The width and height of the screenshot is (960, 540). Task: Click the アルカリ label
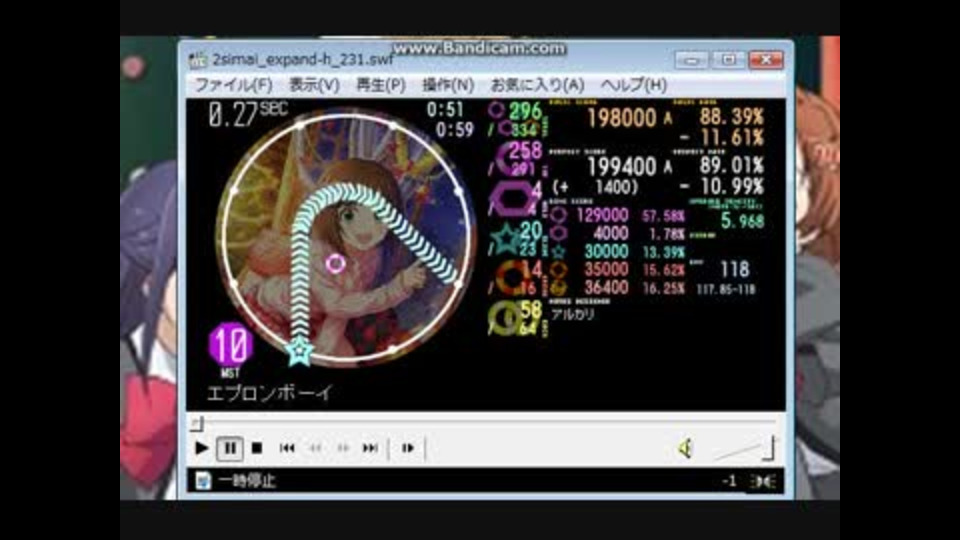(572, 315)
